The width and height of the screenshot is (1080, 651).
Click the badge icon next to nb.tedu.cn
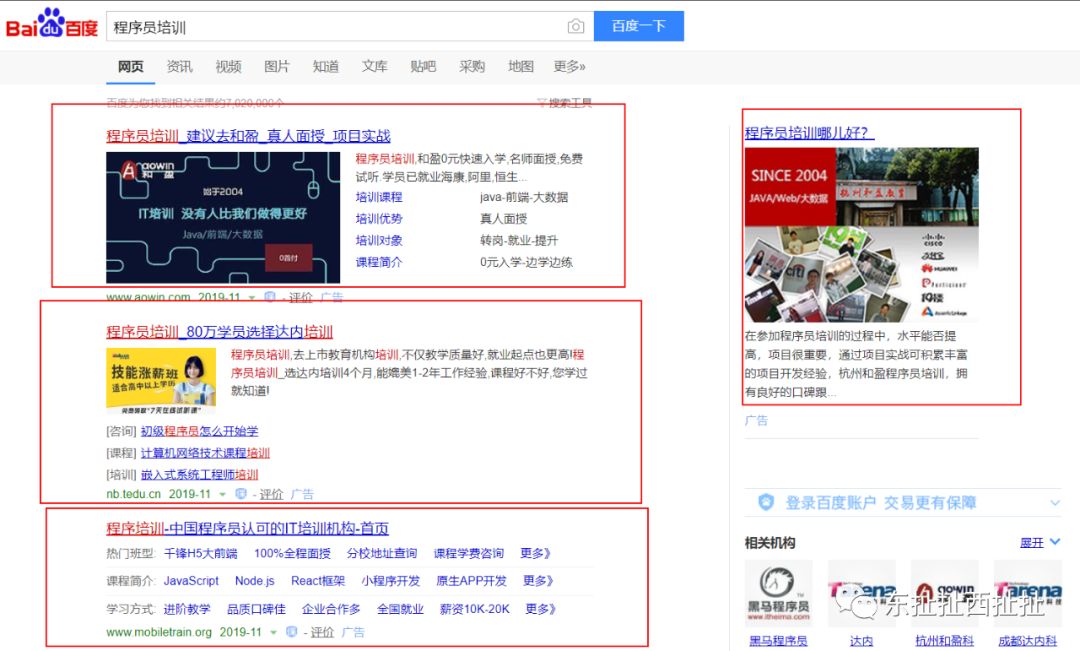pyautogui.click(x=240, y=494)
